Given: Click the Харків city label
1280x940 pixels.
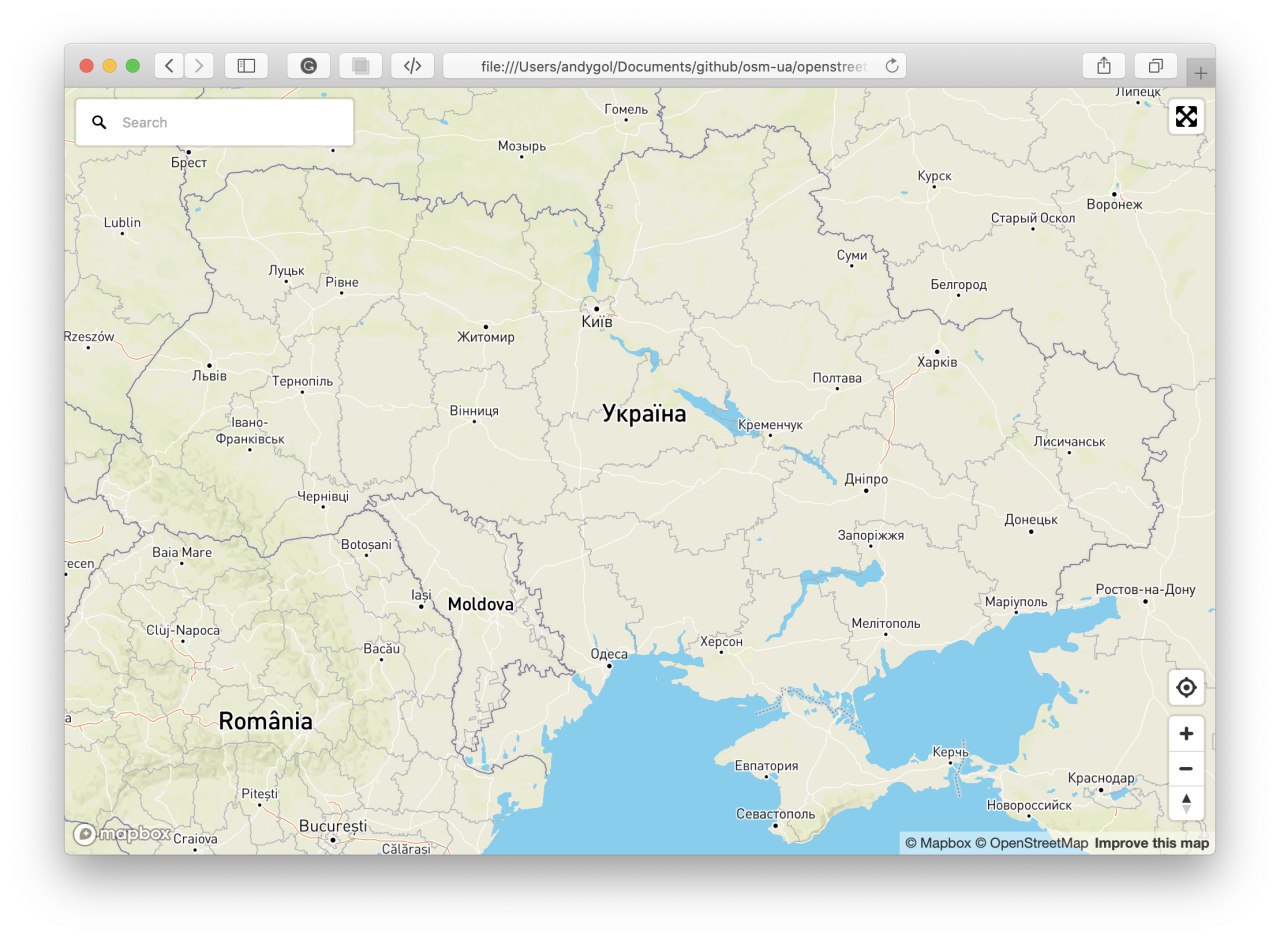Looking at the screenshot, I should pos(937,362).
